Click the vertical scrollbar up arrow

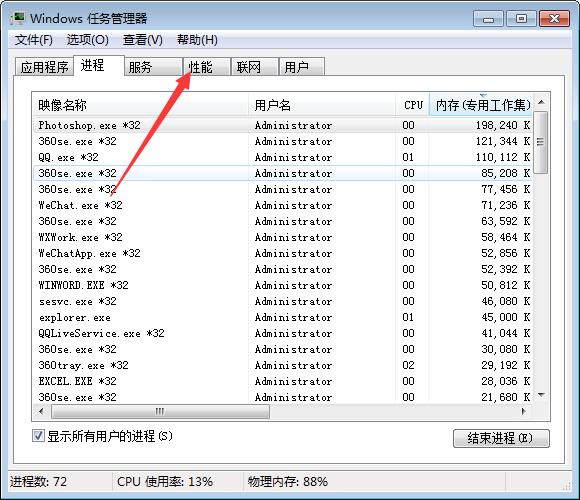point(541,102)
